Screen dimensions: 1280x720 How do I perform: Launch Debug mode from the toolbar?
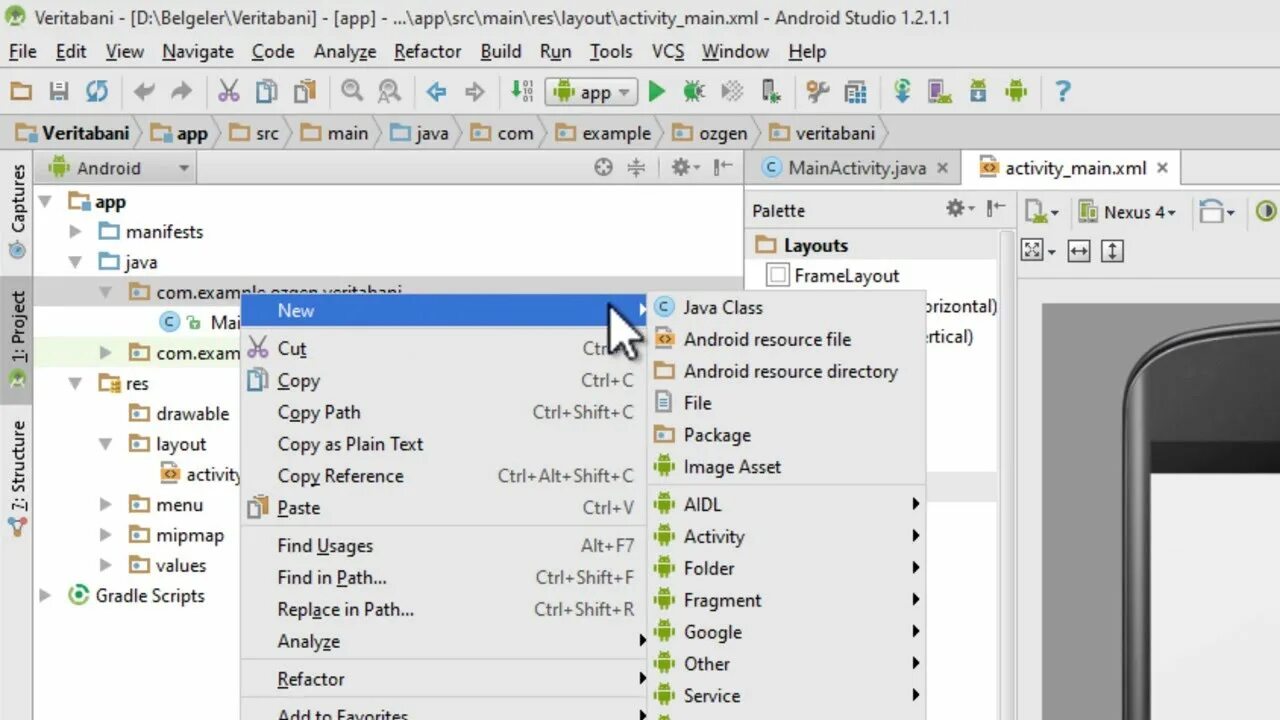point(695,91)
